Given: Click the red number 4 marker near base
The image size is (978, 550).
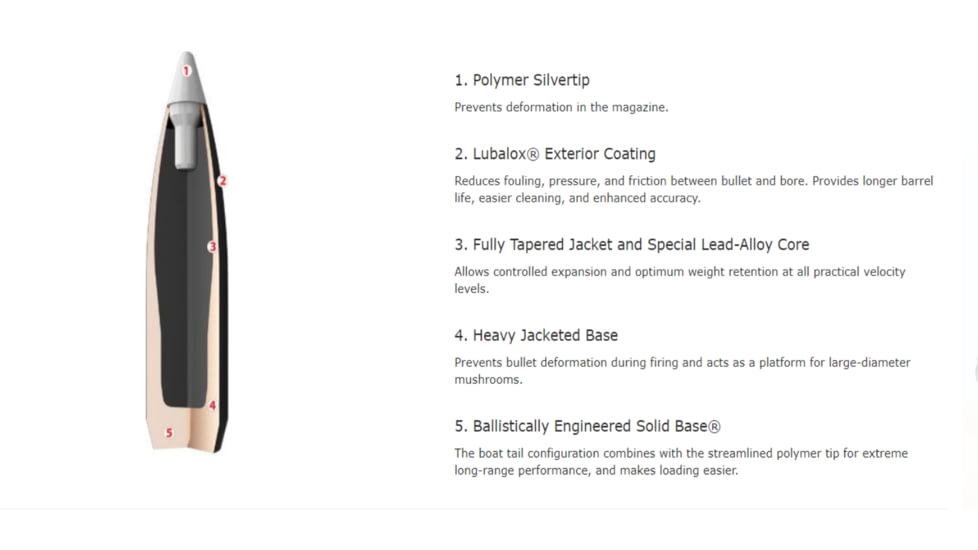Looking at the screenshot, I should (212, 406).
